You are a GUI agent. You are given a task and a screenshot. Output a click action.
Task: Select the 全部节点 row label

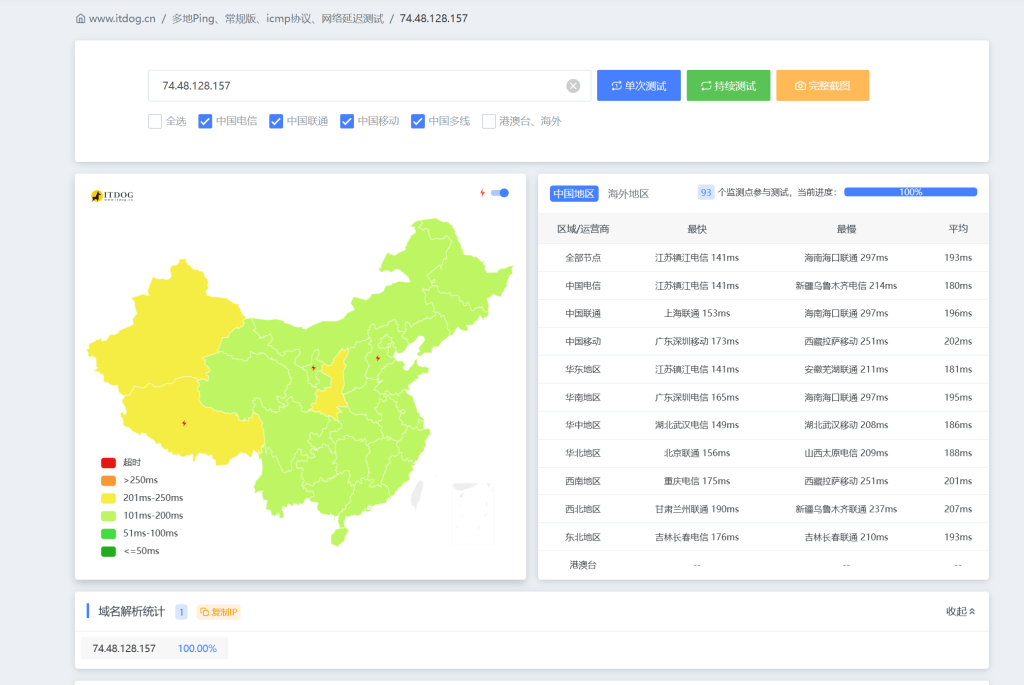tap(583, 258)
